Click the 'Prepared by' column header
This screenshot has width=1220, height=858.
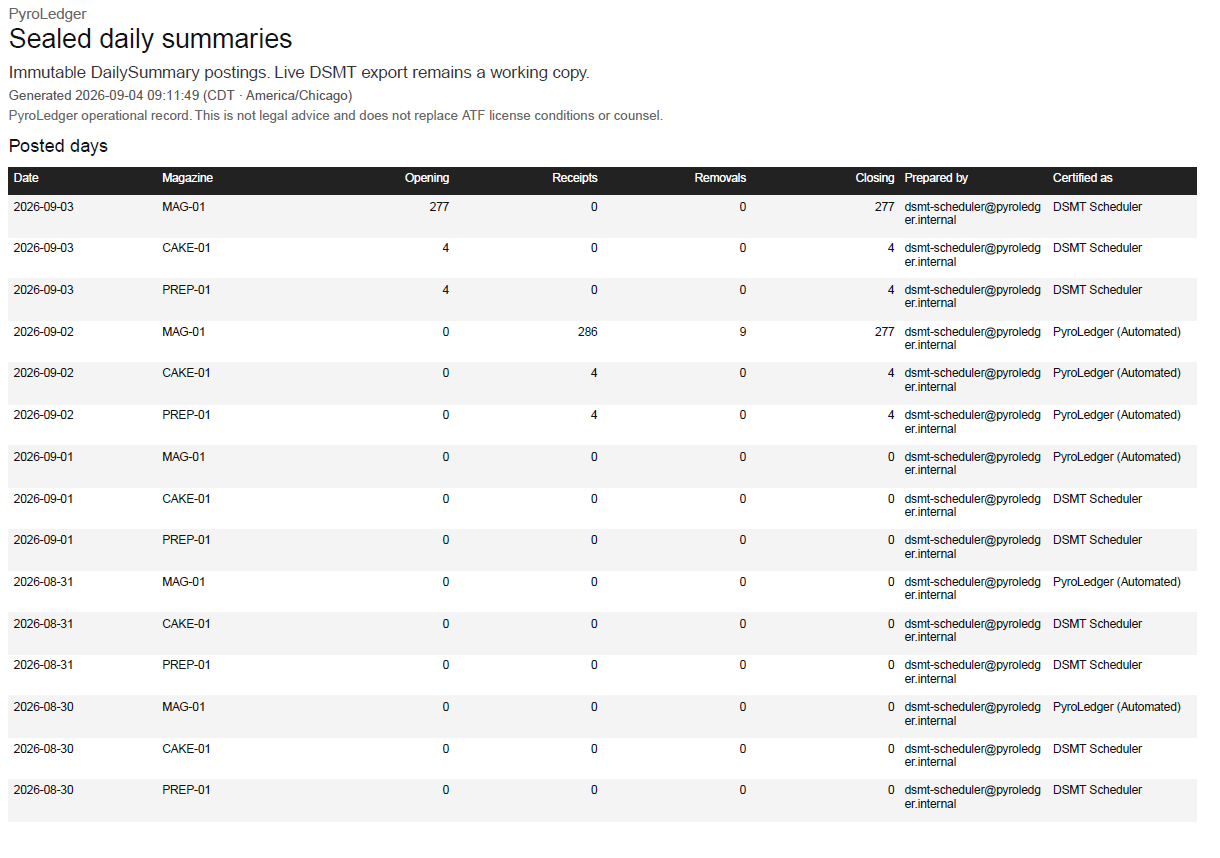click(x=936, y=178)
